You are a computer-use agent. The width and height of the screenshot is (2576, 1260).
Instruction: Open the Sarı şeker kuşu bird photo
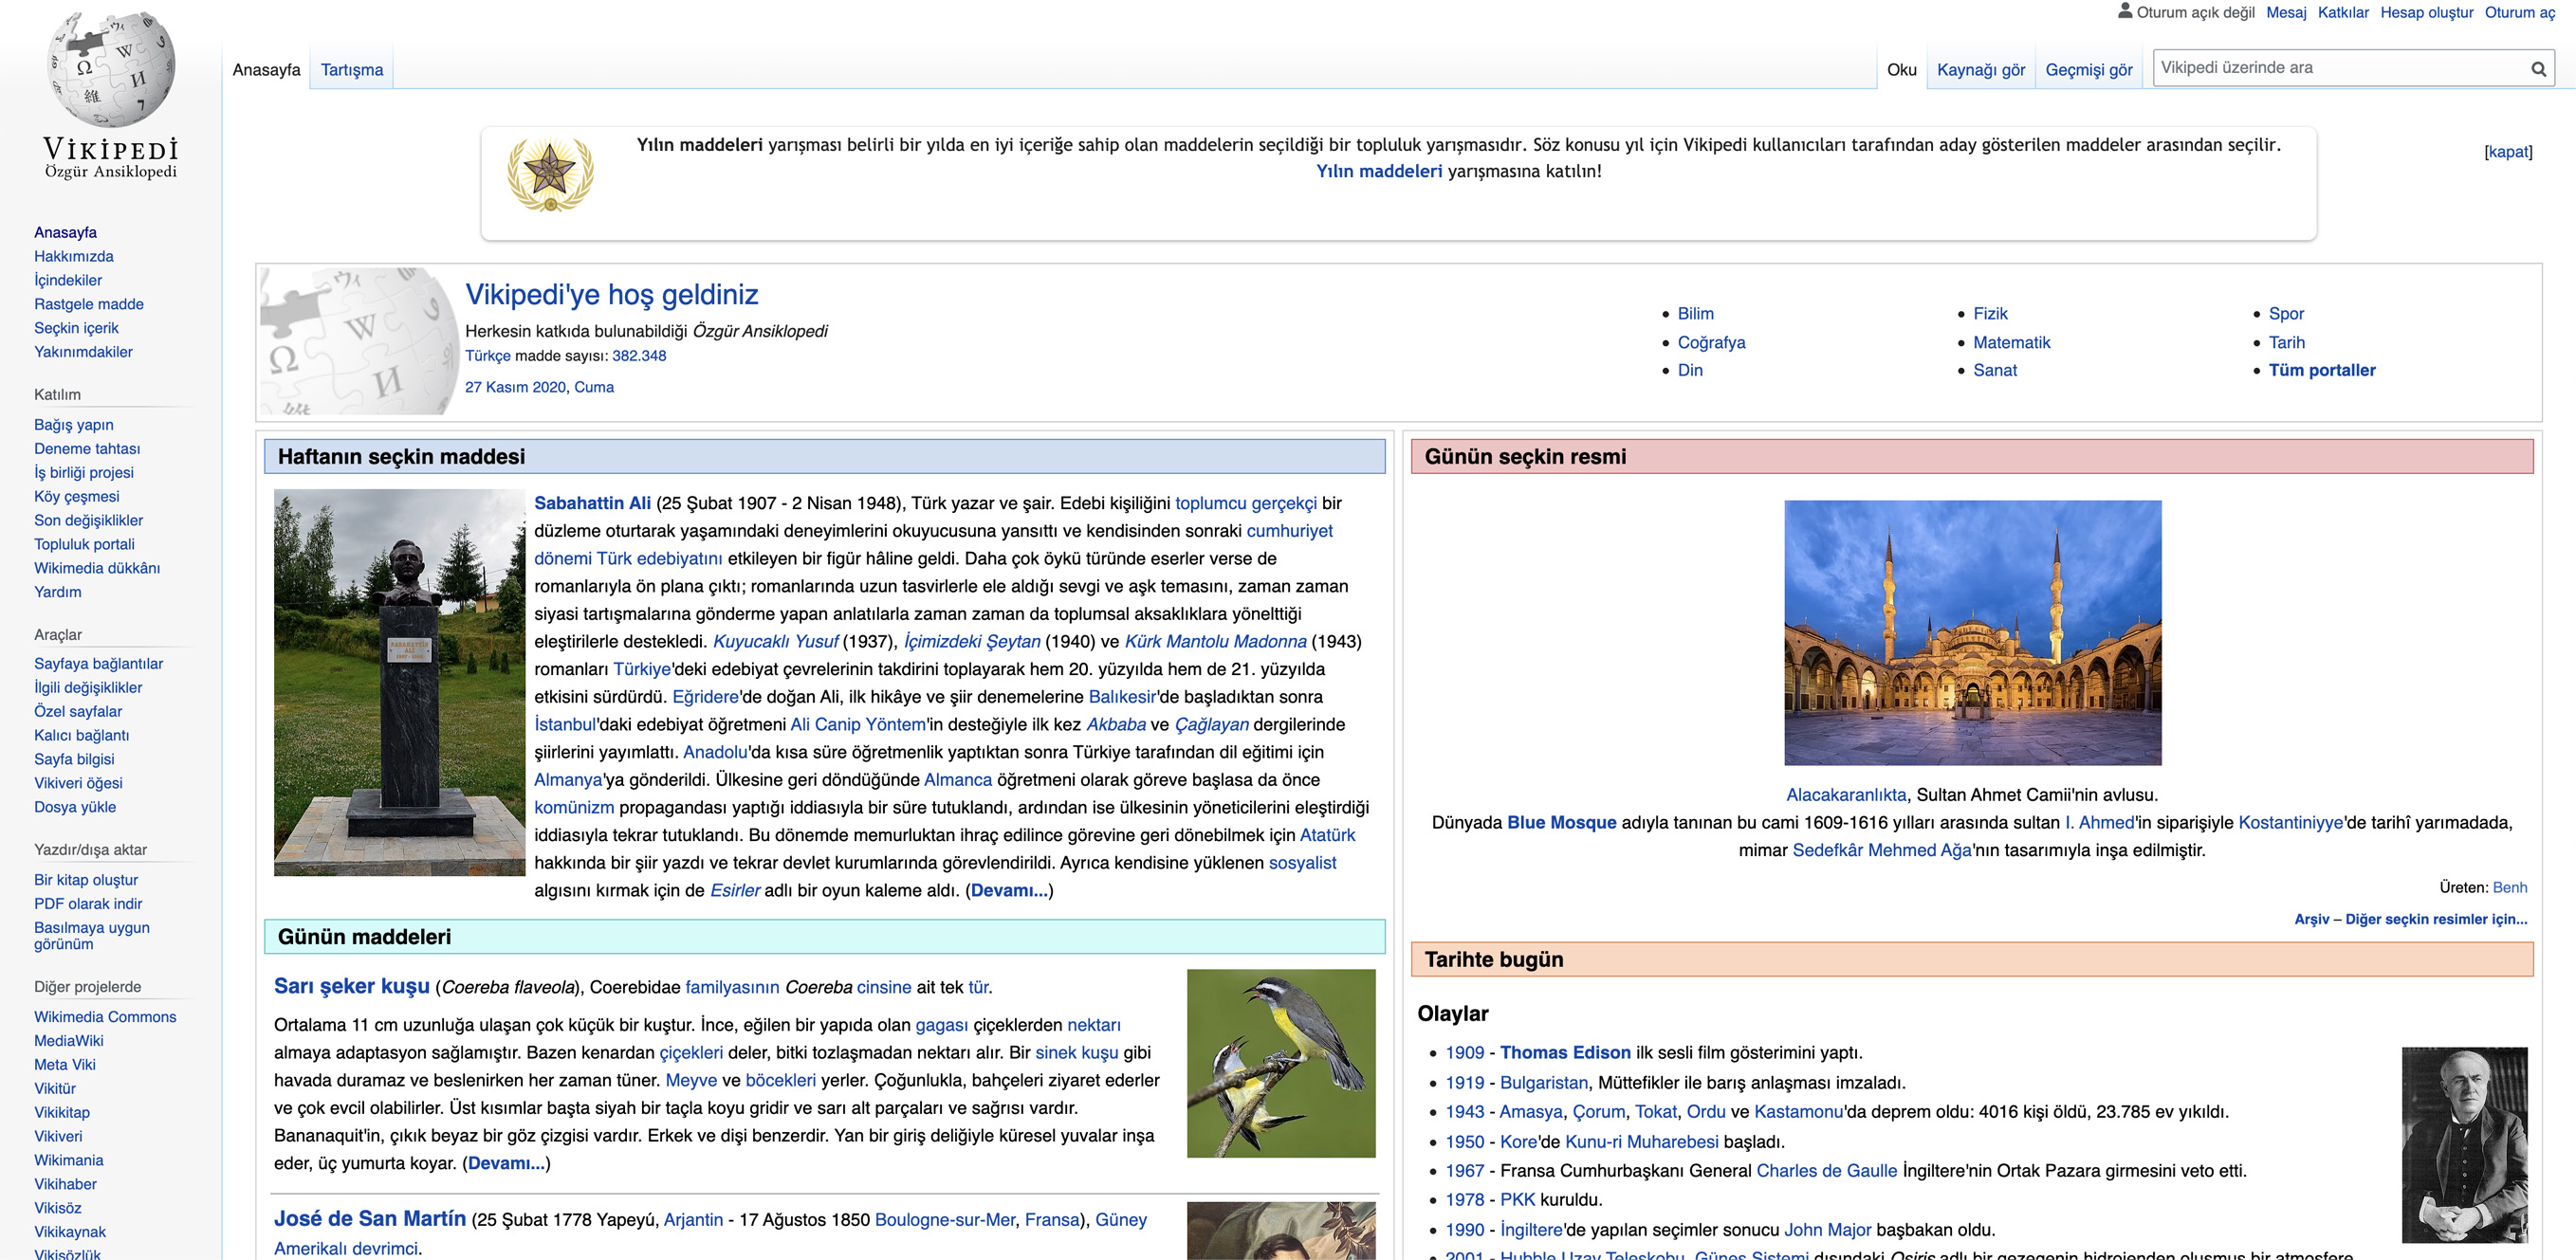[1281, 1063]
